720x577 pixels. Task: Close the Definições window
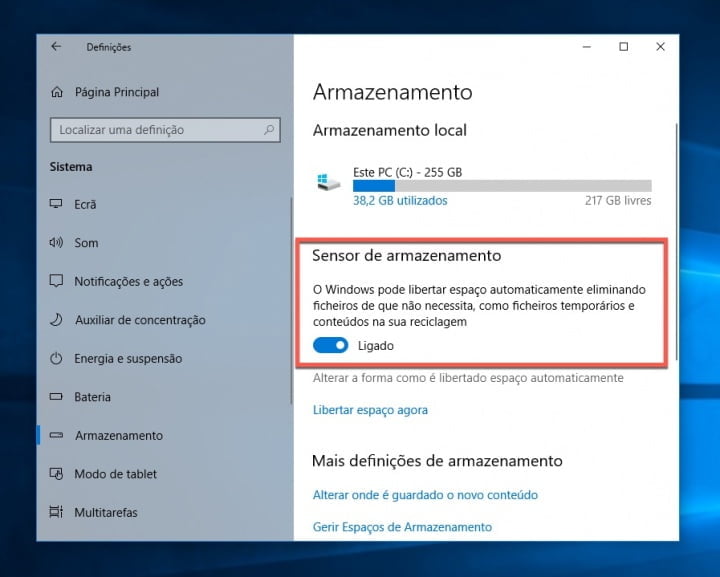click(660, 46)
